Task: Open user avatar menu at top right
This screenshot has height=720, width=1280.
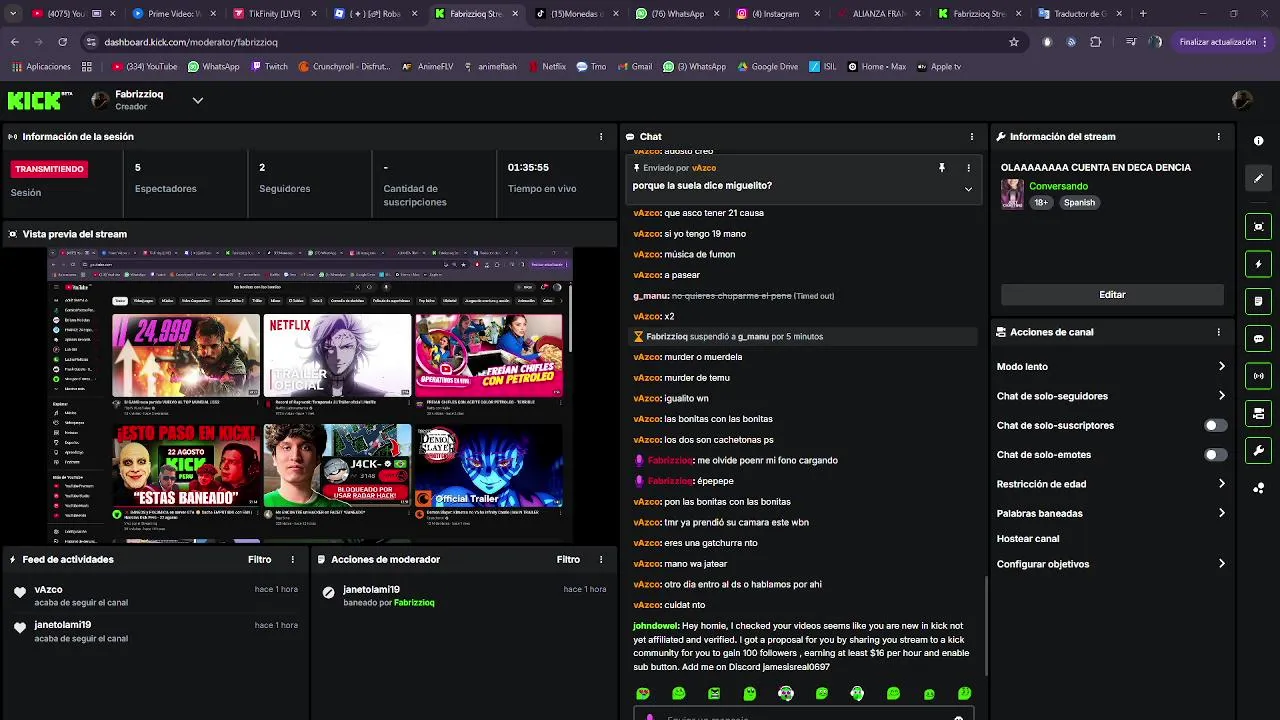Action: (1242, 100)
